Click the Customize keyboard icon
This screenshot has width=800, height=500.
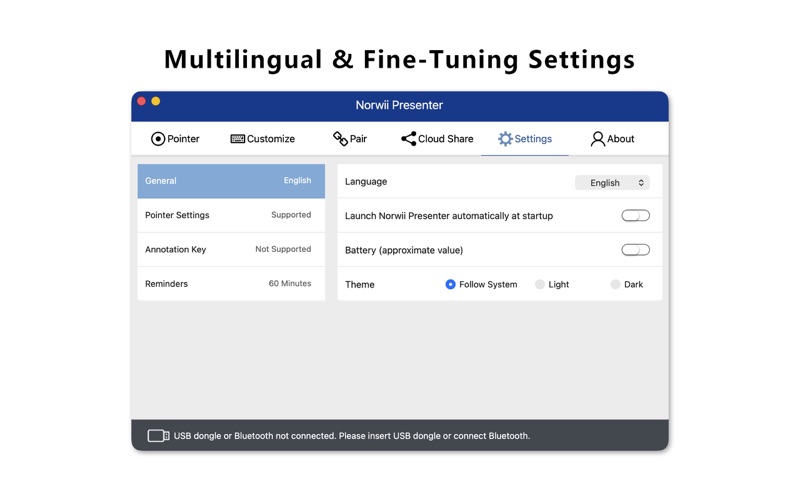coord(237,139)
